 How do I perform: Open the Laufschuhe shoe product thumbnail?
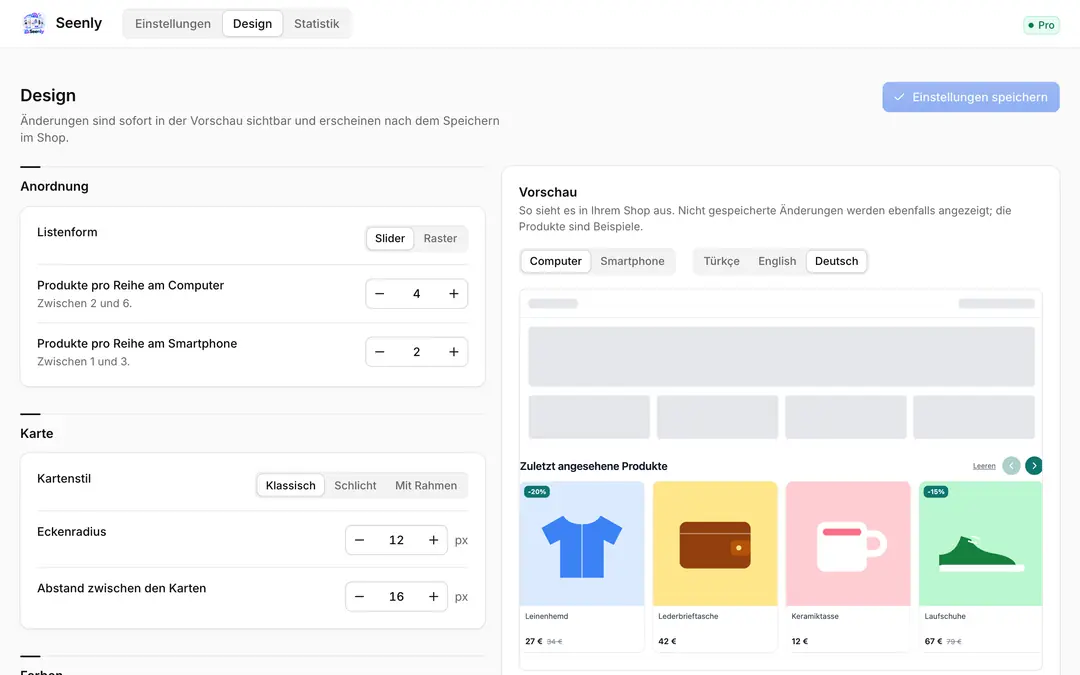[x=980, y=543]
